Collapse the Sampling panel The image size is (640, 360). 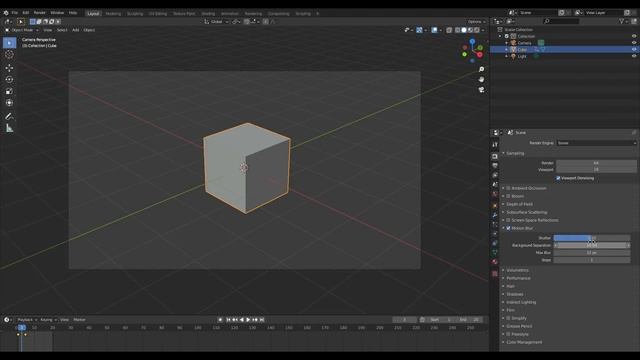click(x=515, y=153)
